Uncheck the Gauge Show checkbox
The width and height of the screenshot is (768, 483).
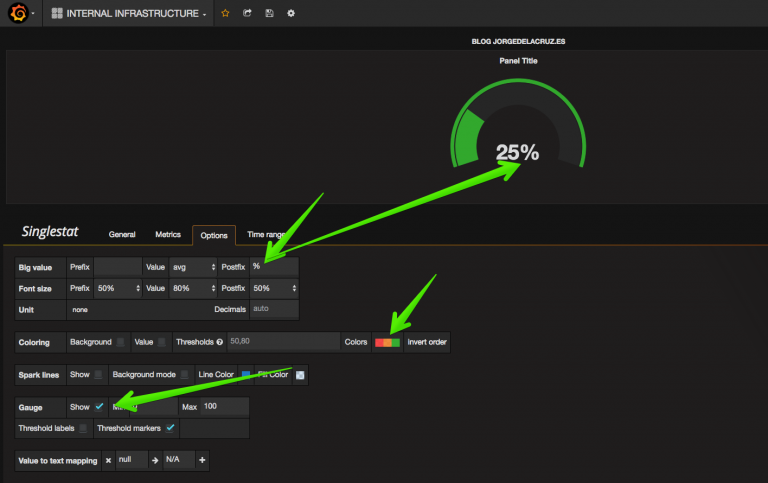(x=99, y=407)
